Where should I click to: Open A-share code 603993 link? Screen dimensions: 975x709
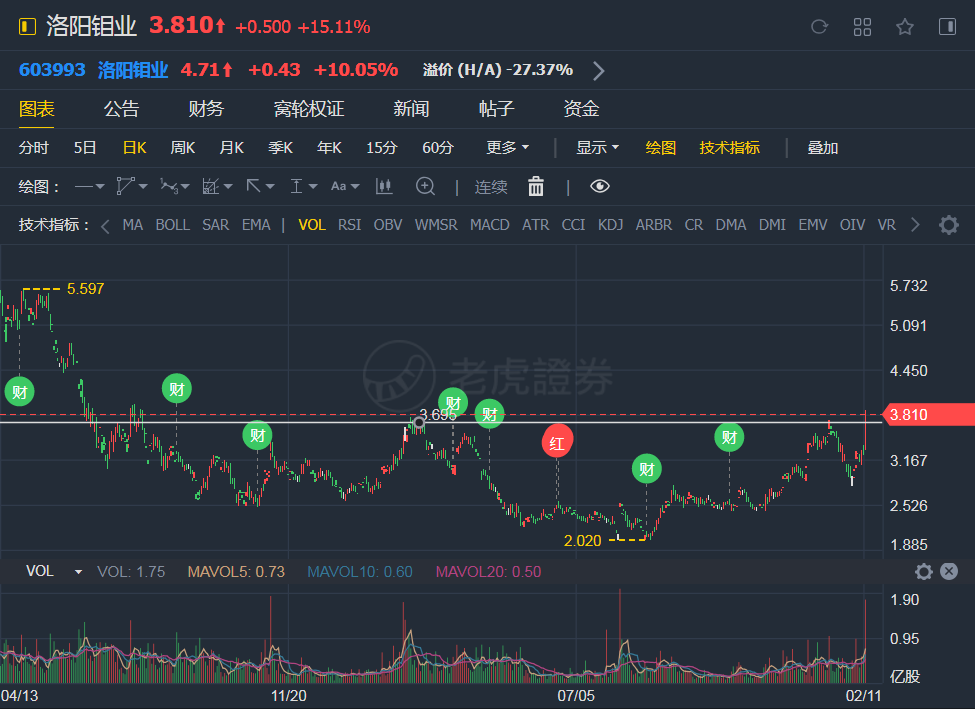click(x=52, y=70)
